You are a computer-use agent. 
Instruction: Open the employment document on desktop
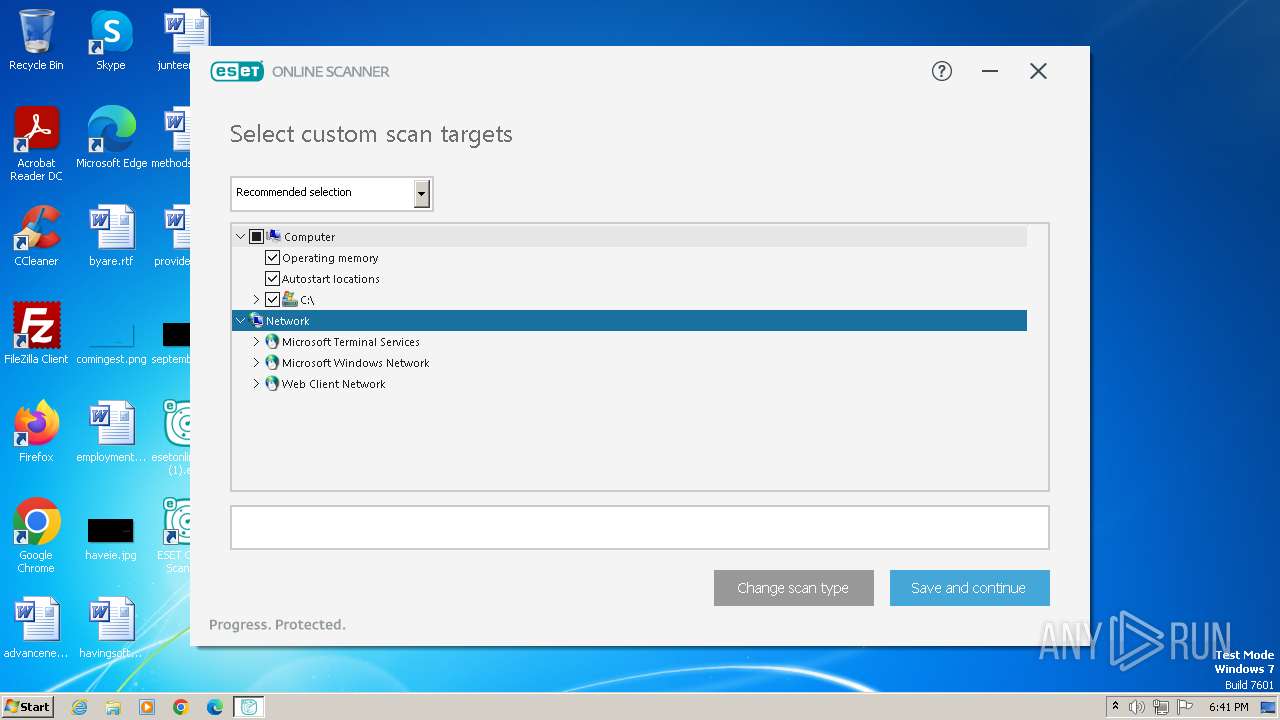click(111, 432)
